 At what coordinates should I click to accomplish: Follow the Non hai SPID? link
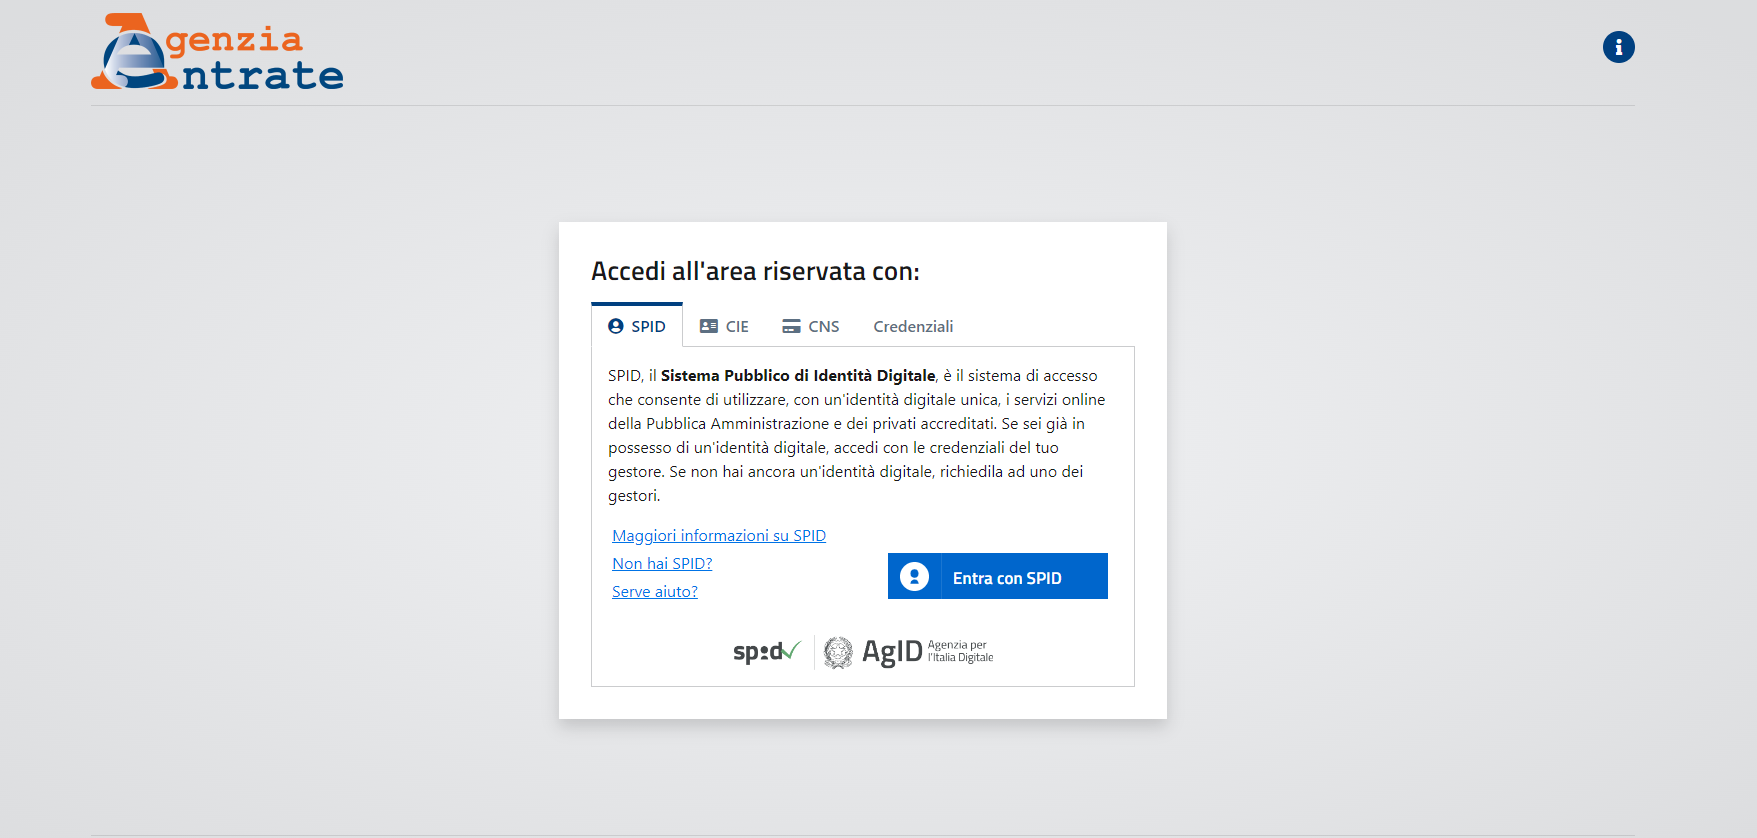[x=662, y=564]
